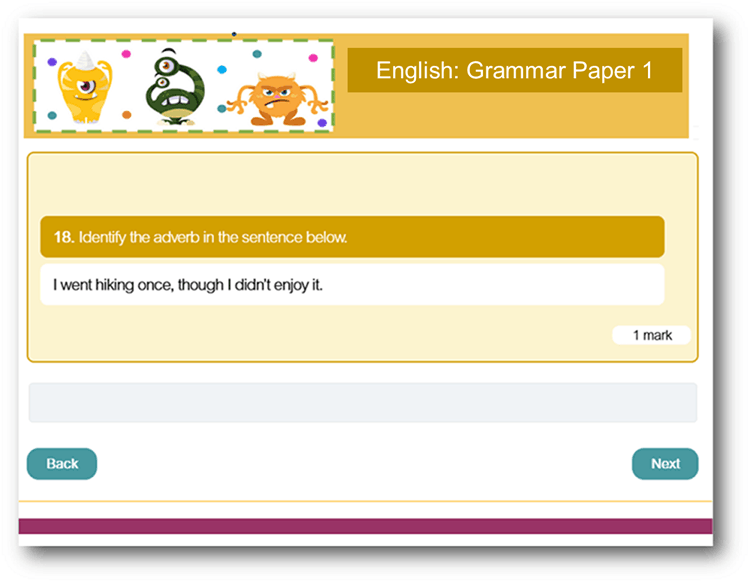The width and height of the screenshot is (750, 582).
Task: Click the 'English: Grammar Paper 1' title
Action: pyautogui.click(x=514, y=70)
